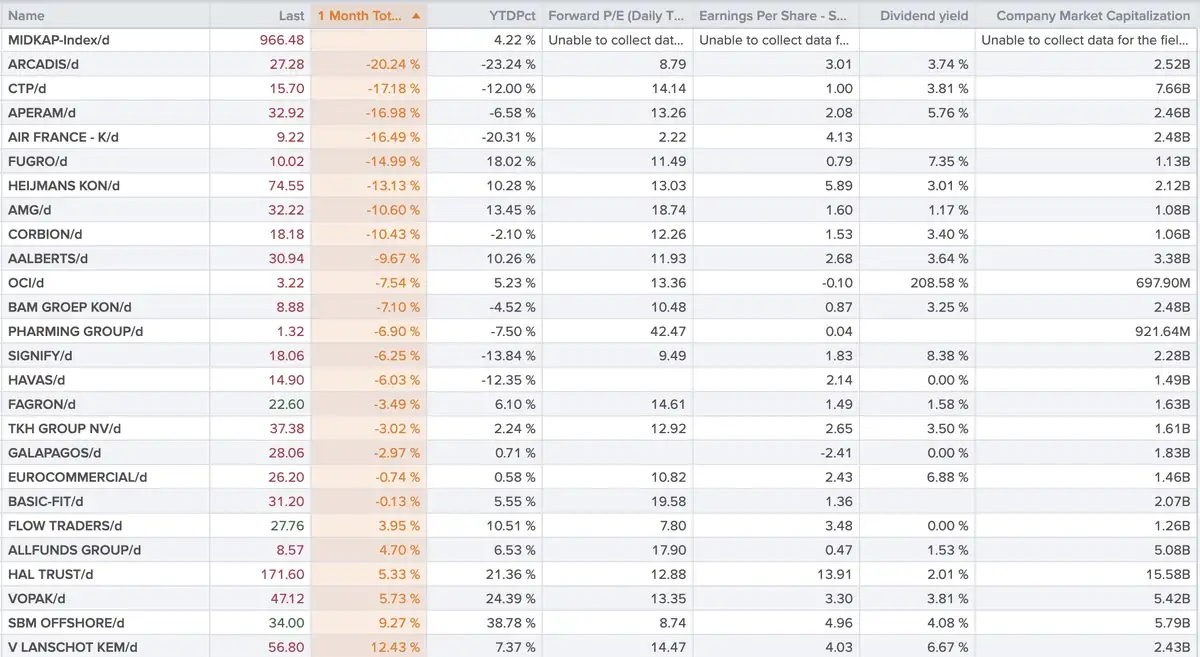Image resolution: width=1200 pixels, height=657 pixels.
Task: Select the SBM OFFSHORE/d row
Action: click(600, 622)
